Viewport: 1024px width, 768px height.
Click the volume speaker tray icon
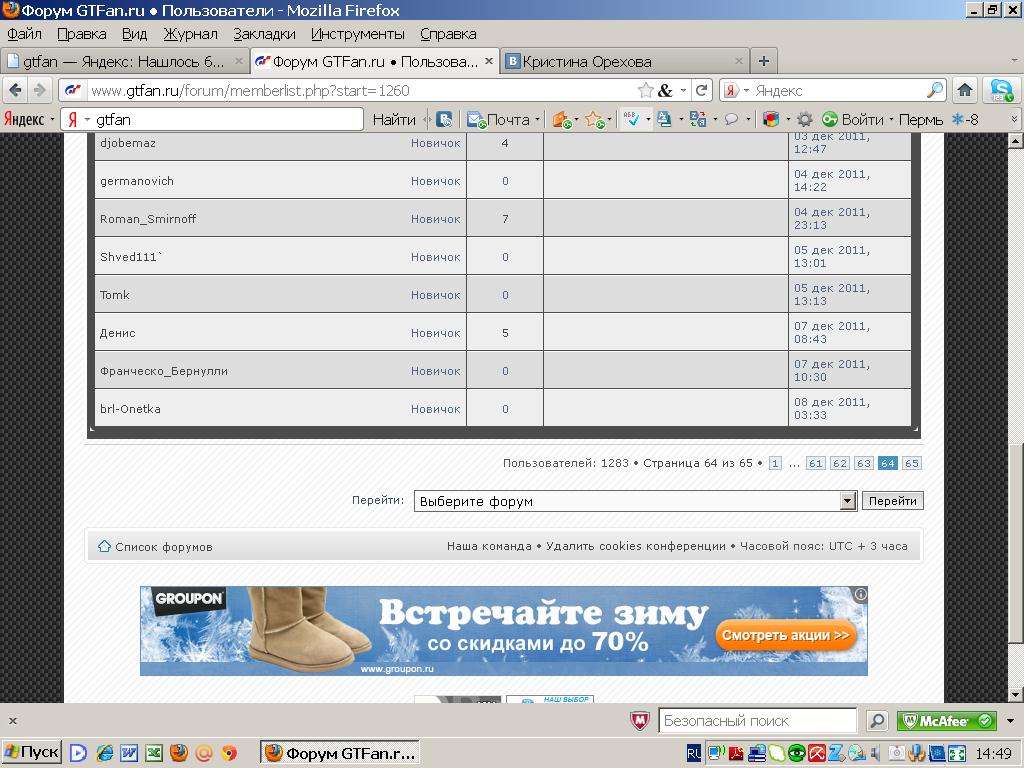[875, 754]
